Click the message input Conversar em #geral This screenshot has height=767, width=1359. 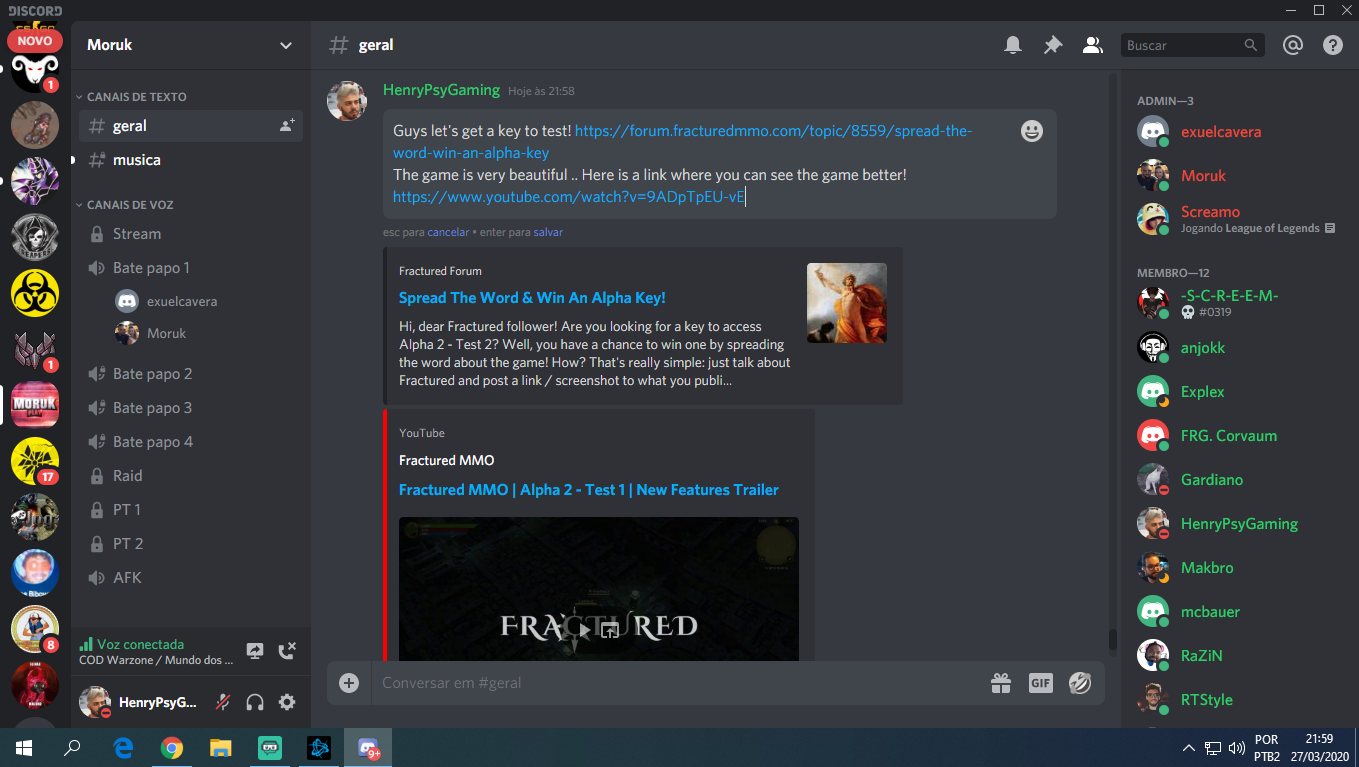[674, 683]
